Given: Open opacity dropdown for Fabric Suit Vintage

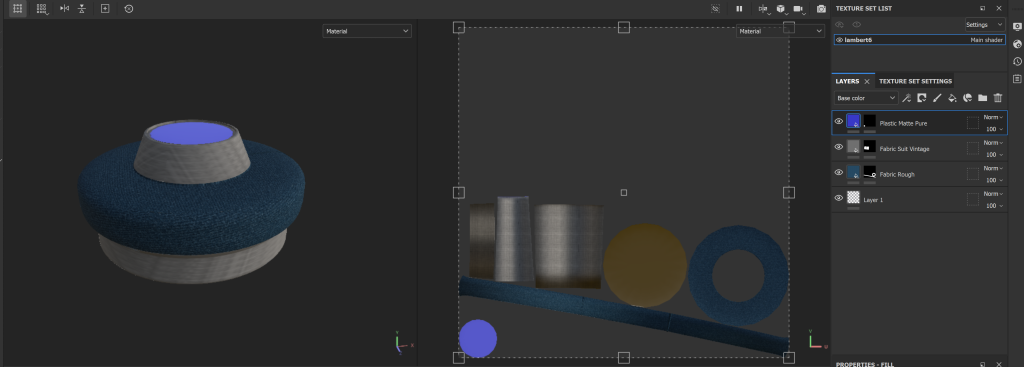Looking at the screenshot, I should point(995,154).
